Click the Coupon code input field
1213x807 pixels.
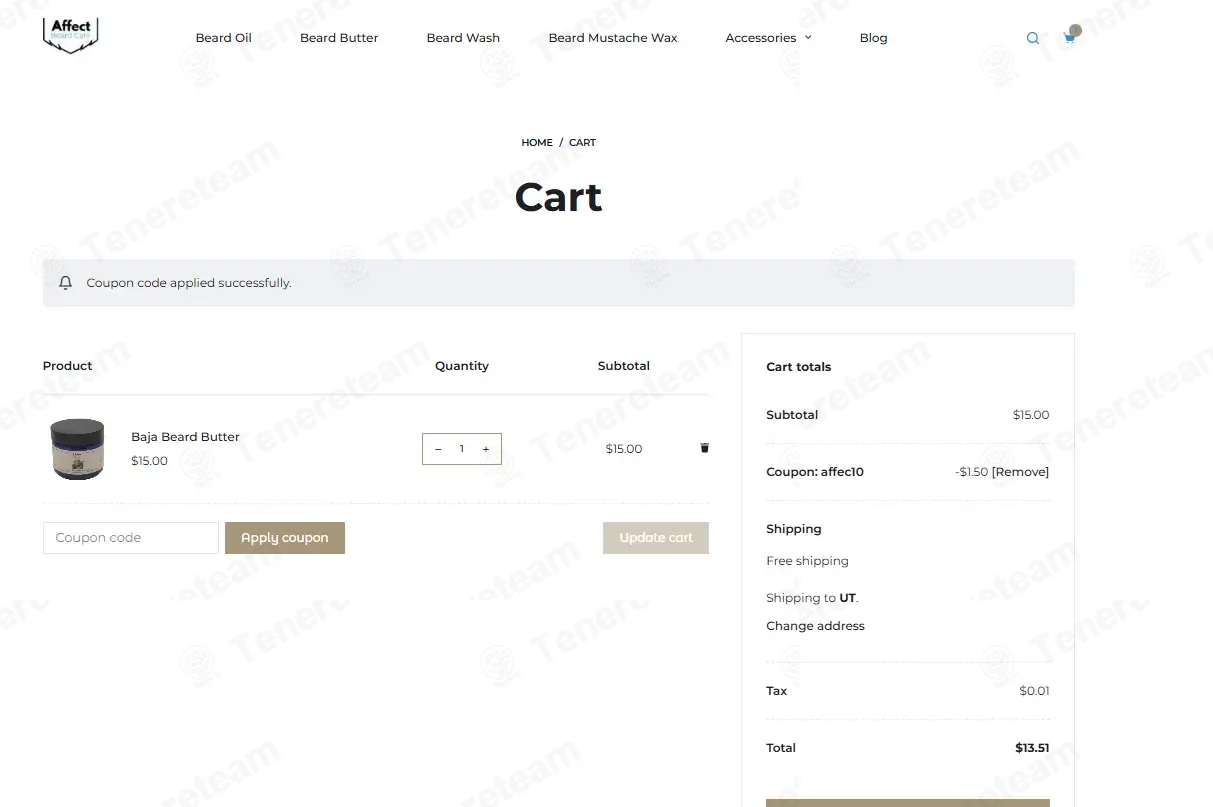(x=131, y=538)
